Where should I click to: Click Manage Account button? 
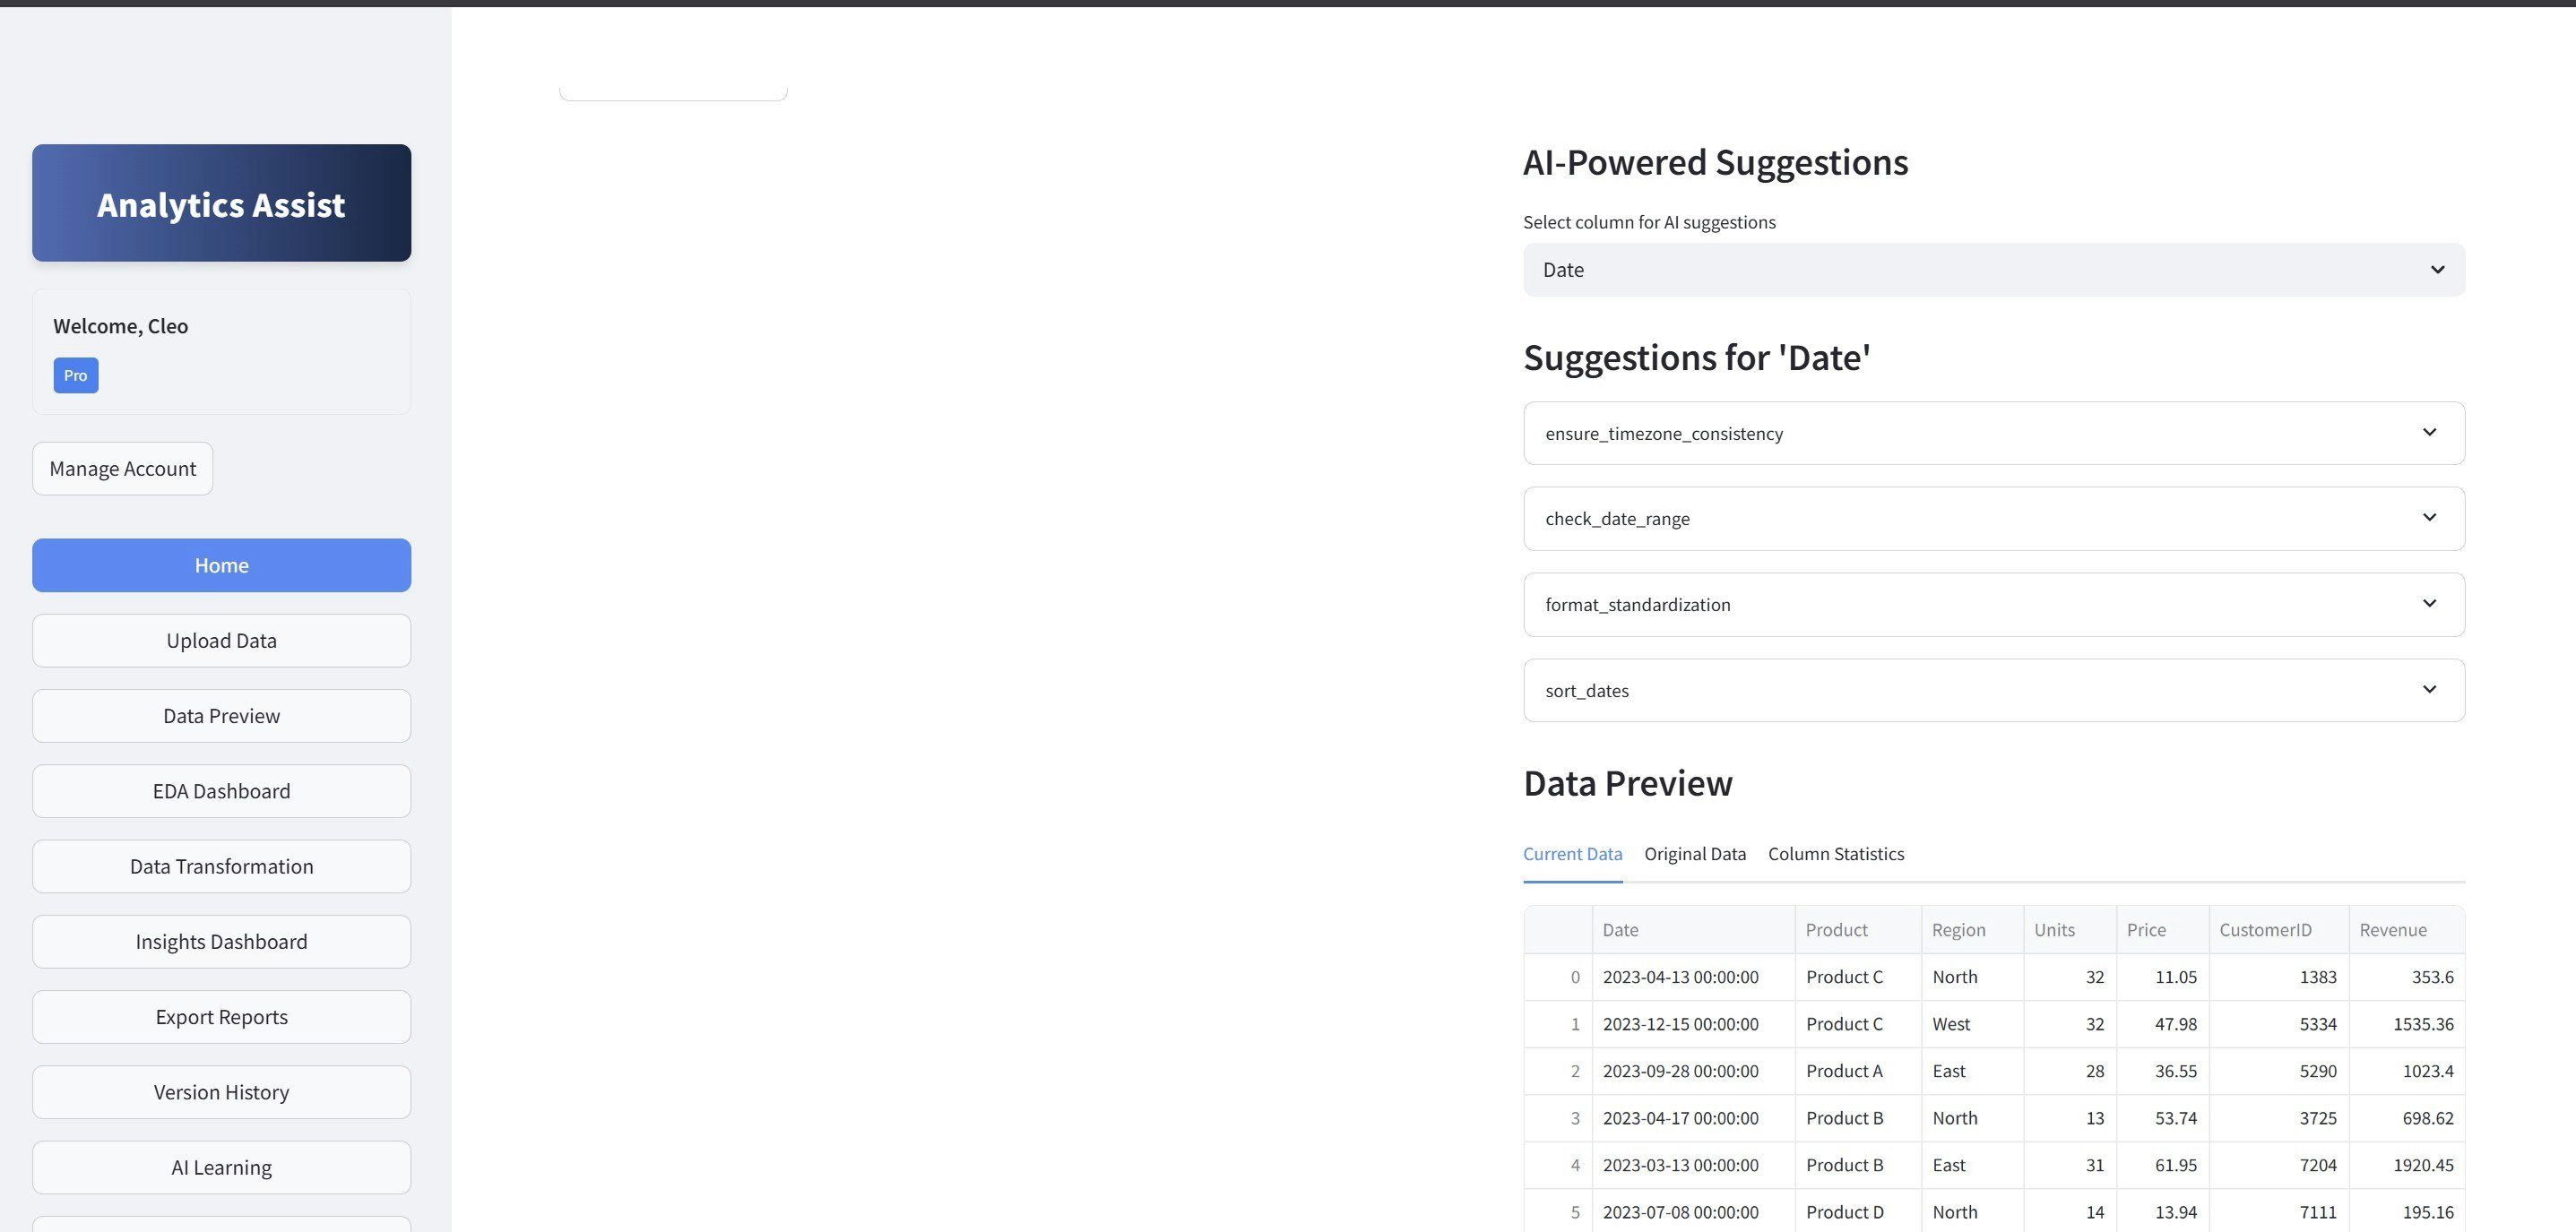click(x=122, y=469)
